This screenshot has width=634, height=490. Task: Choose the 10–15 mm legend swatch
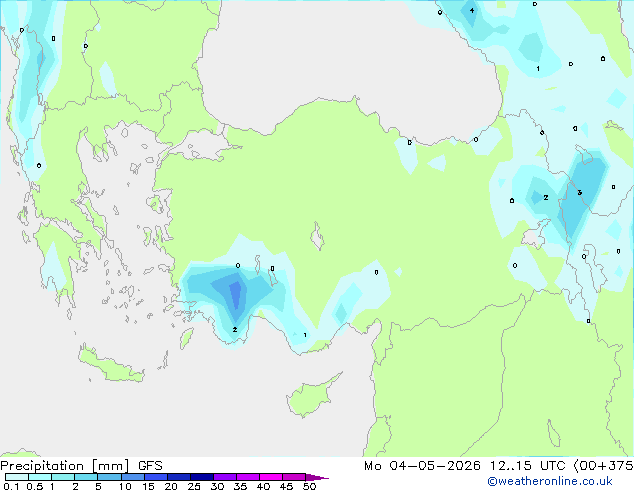click(133, 477)
